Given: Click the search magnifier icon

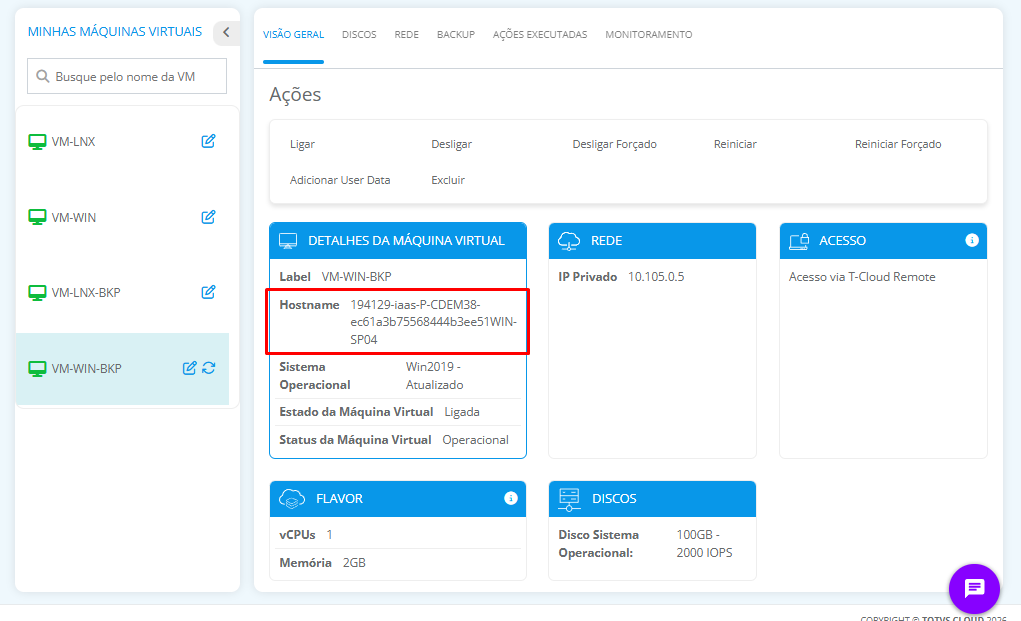Looking at the screenshot, I should point(43,76).
